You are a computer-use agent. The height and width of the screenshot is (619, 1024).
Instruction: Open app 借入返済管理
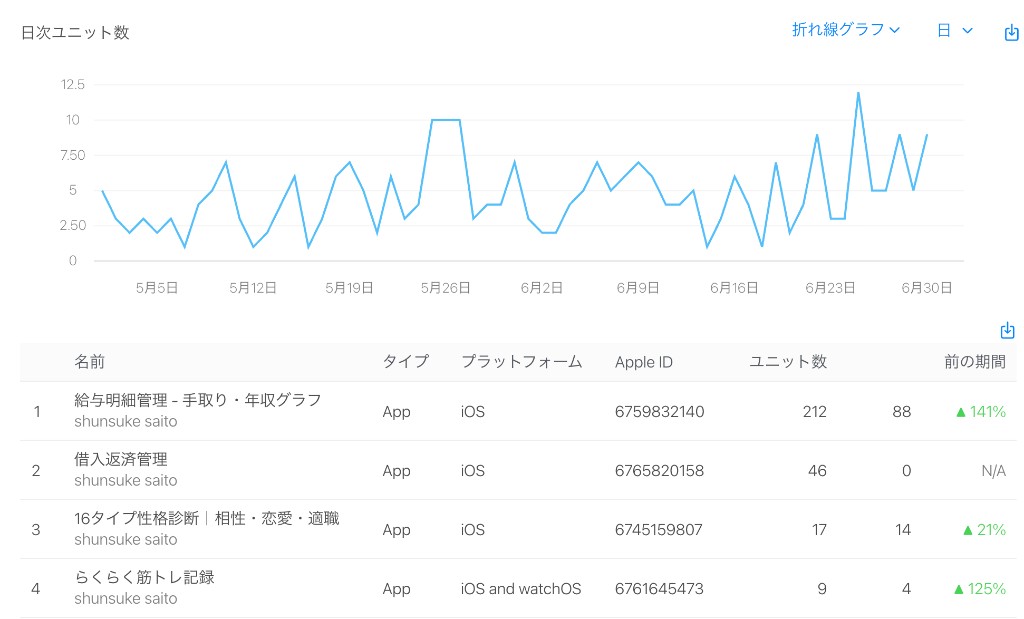pos(121,459)
